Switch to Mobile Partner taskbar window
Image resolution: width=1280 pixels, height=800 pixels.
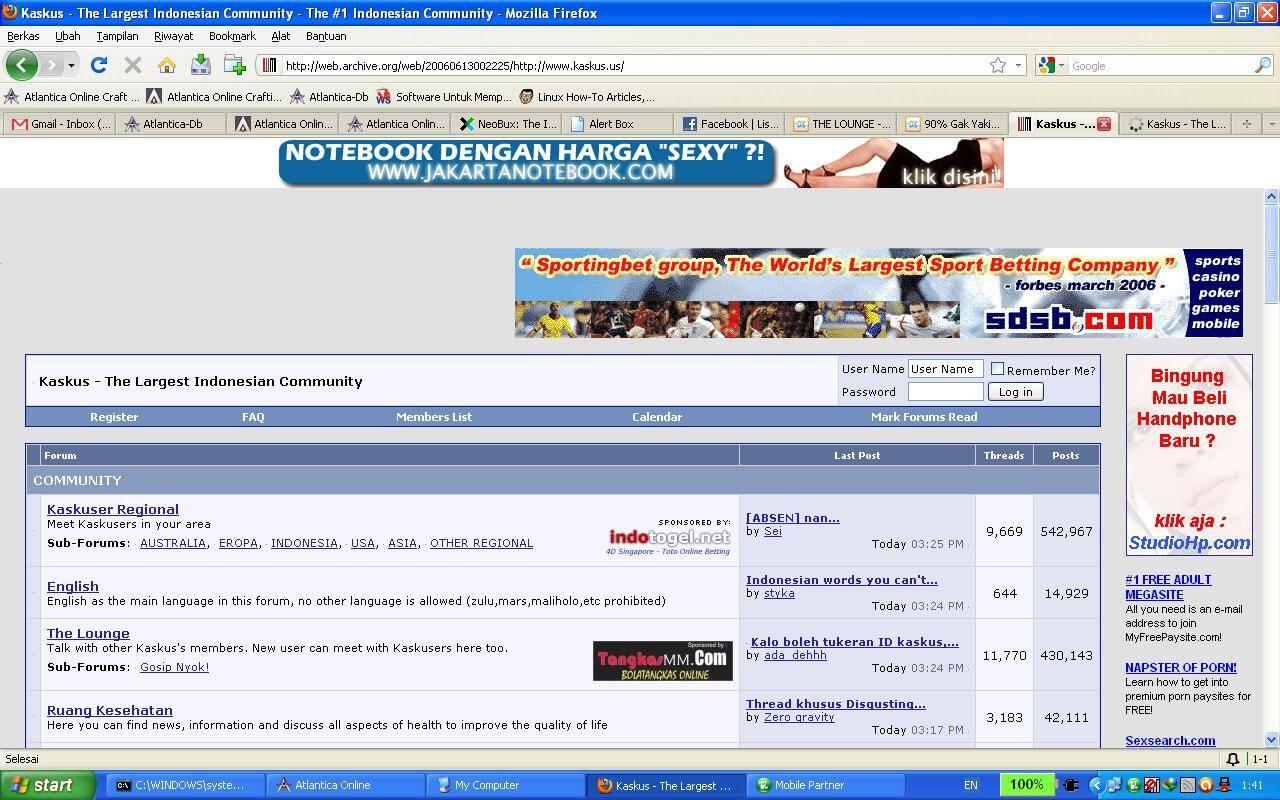[826, 785]
